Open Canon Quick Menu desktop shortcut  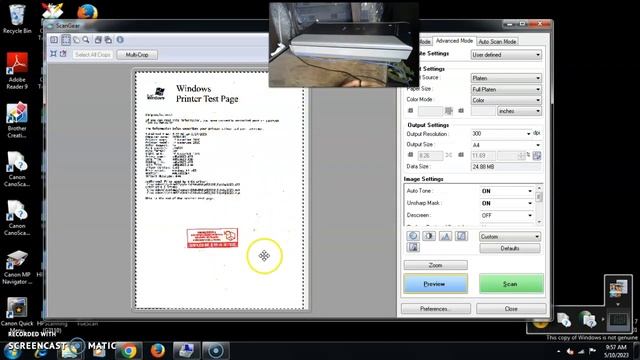[17, 314]
